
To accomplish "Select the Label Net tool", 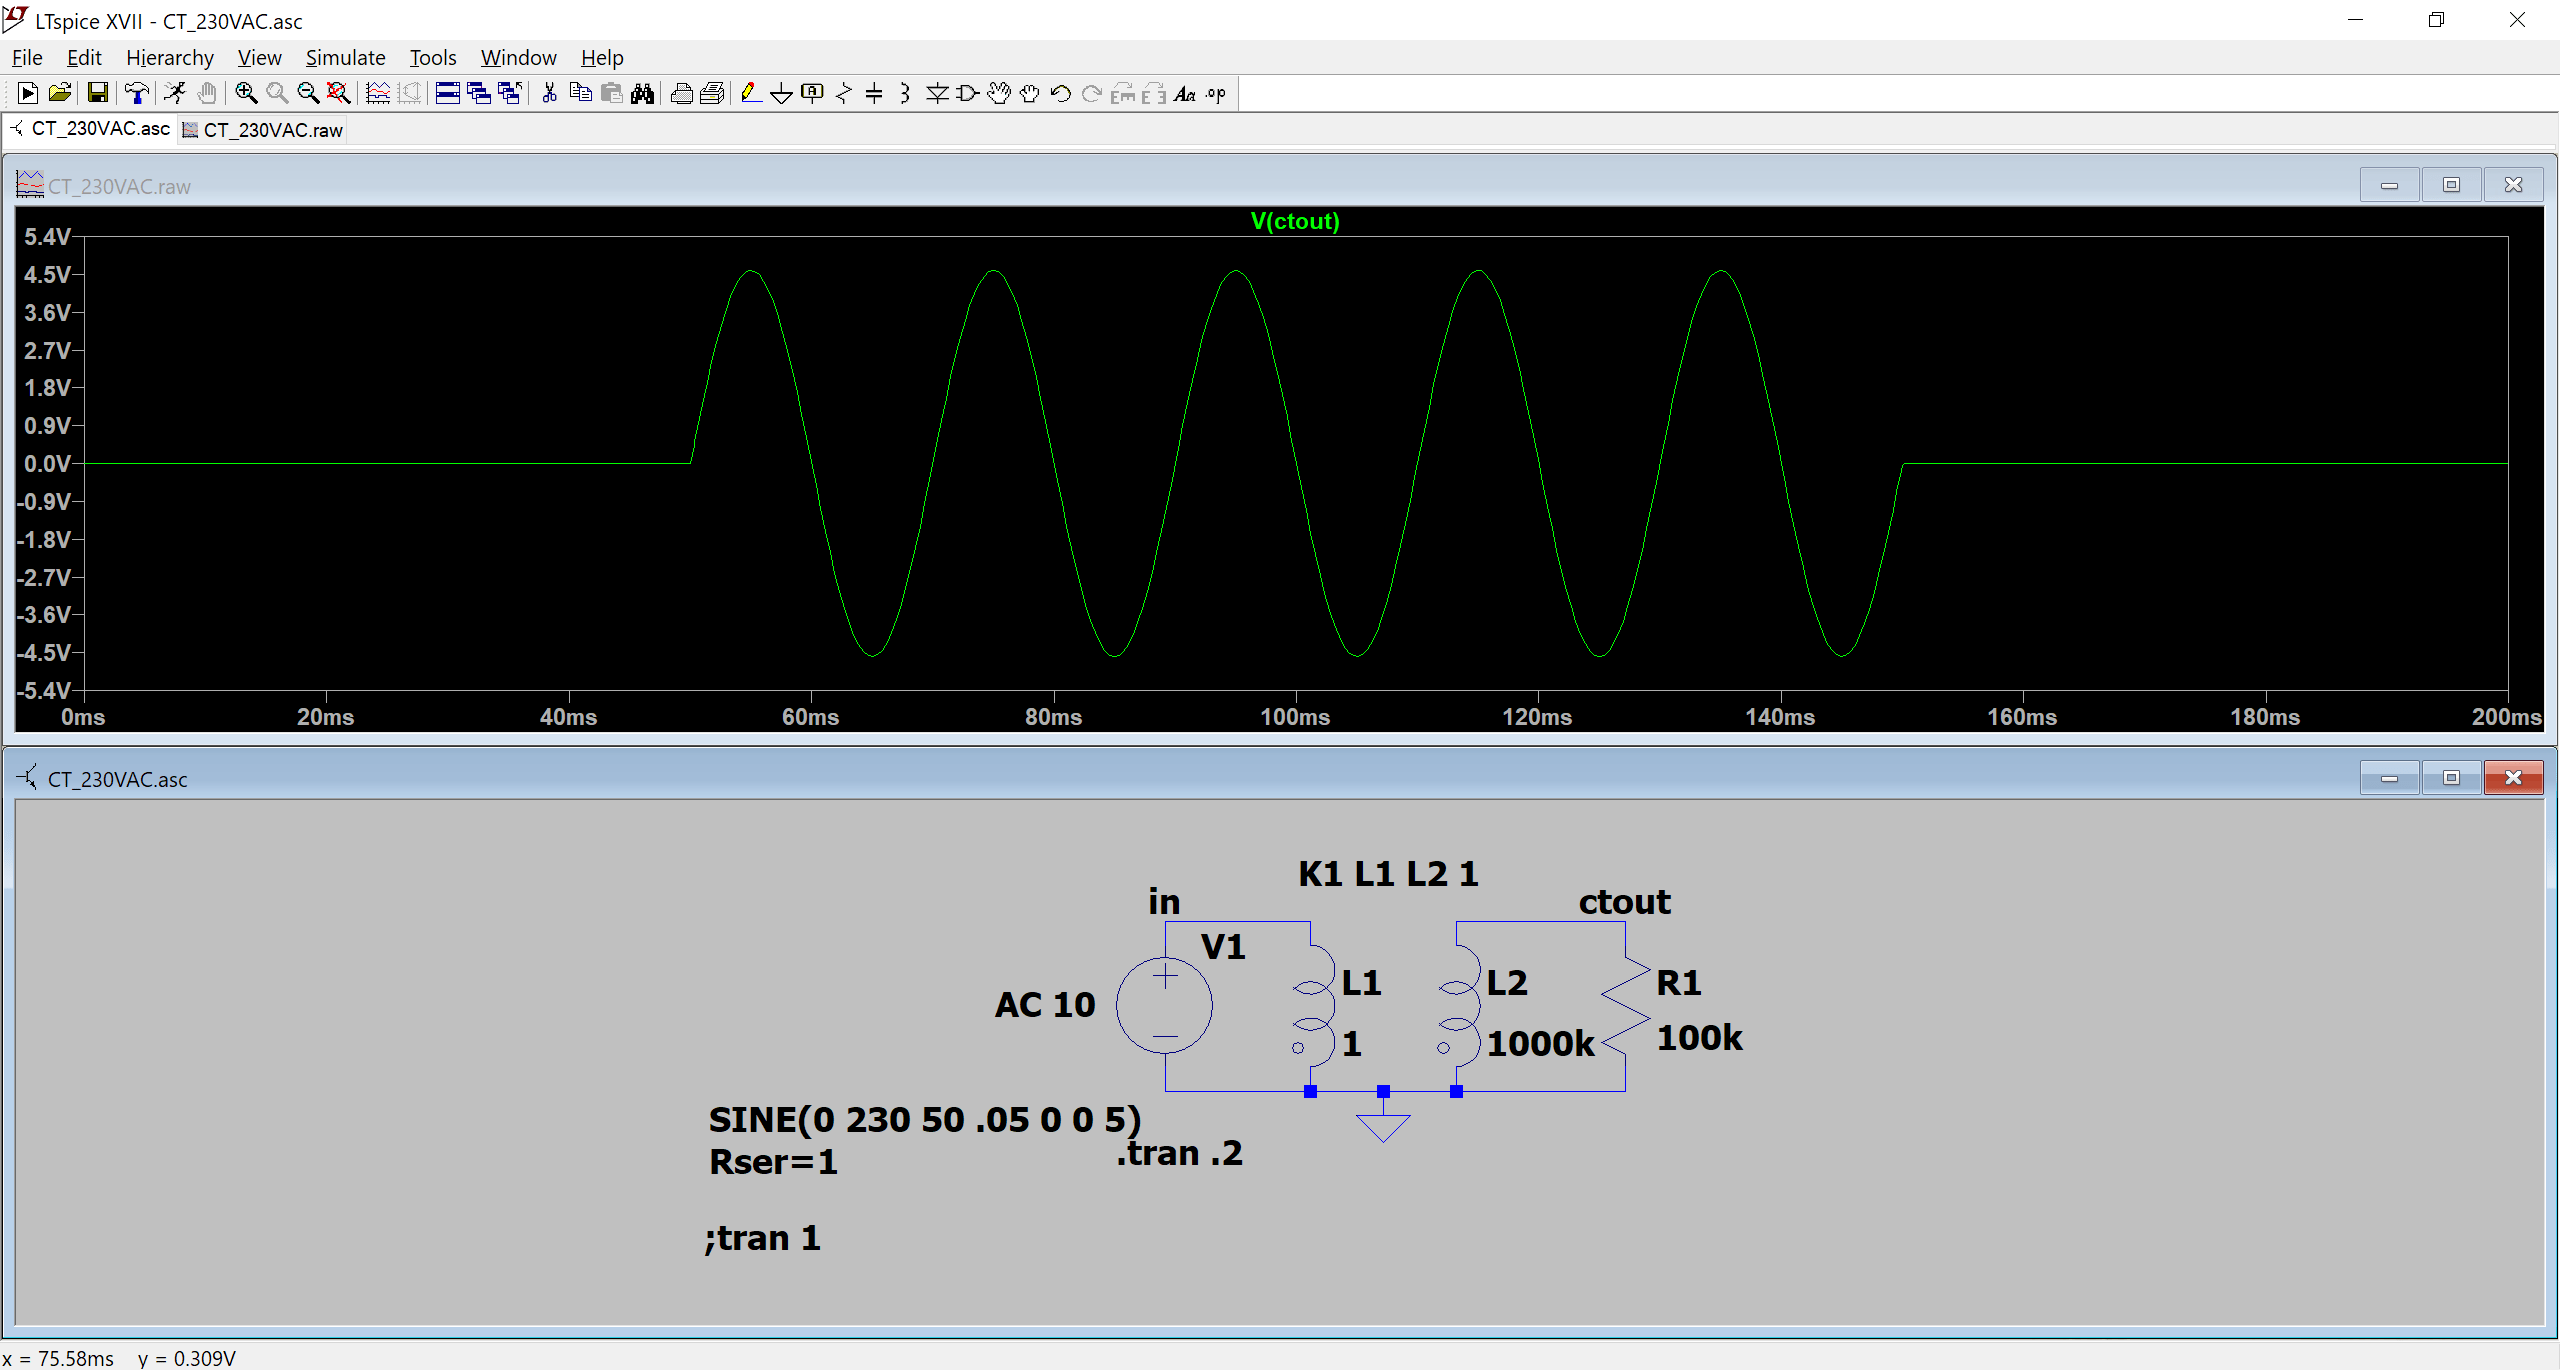I will point(813,93).
